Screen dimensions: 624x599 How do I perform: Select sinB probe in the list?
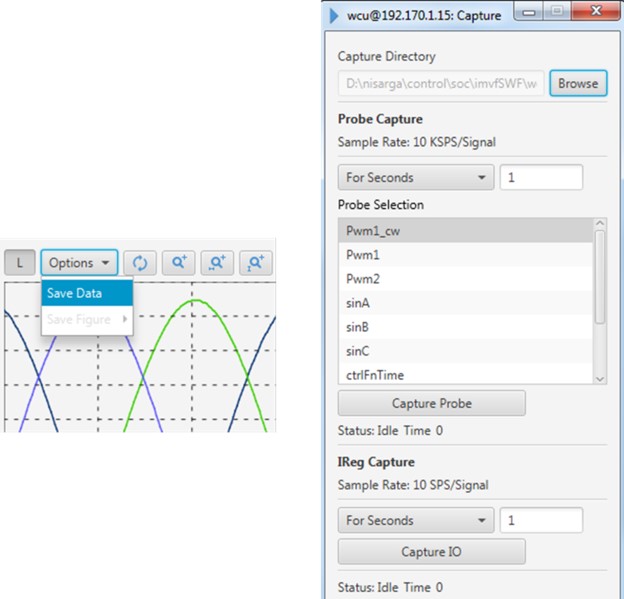point(465,327)
